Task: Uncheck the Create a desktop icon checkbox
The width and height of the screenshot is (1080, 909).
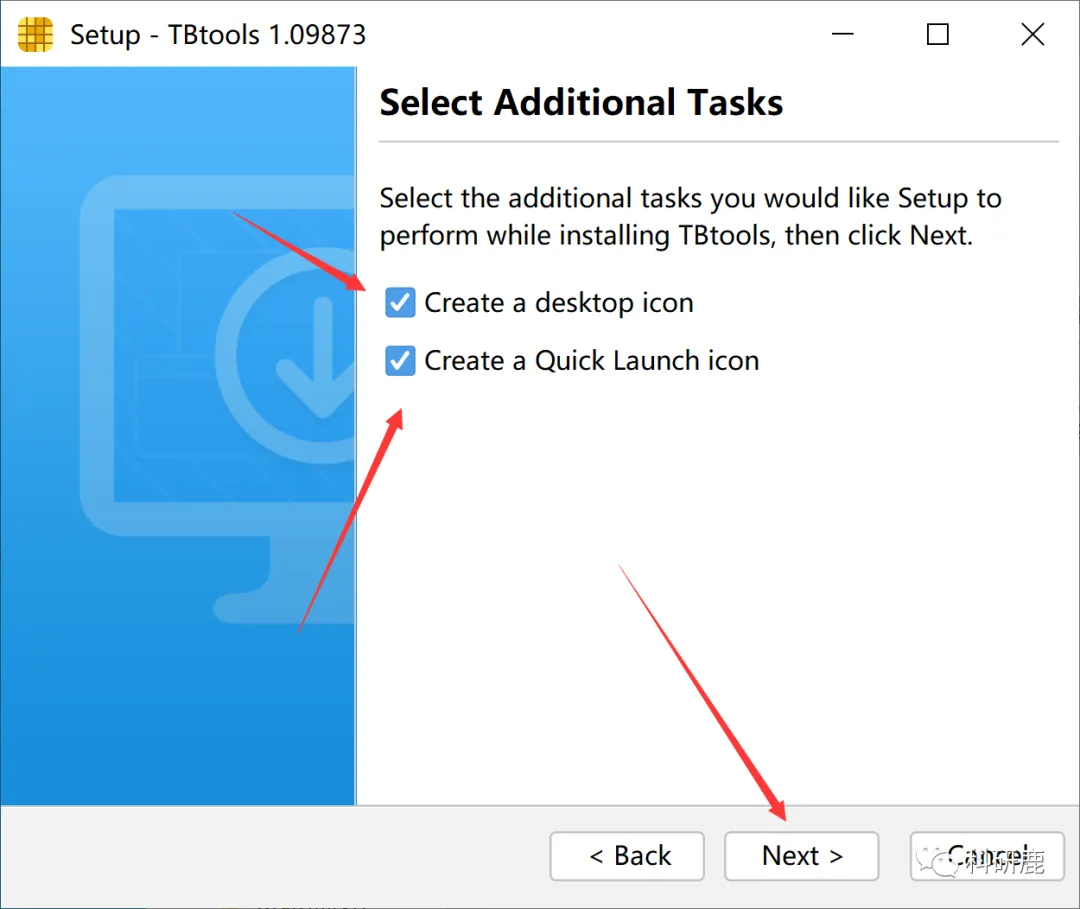Action: click(x=400, y=302)
